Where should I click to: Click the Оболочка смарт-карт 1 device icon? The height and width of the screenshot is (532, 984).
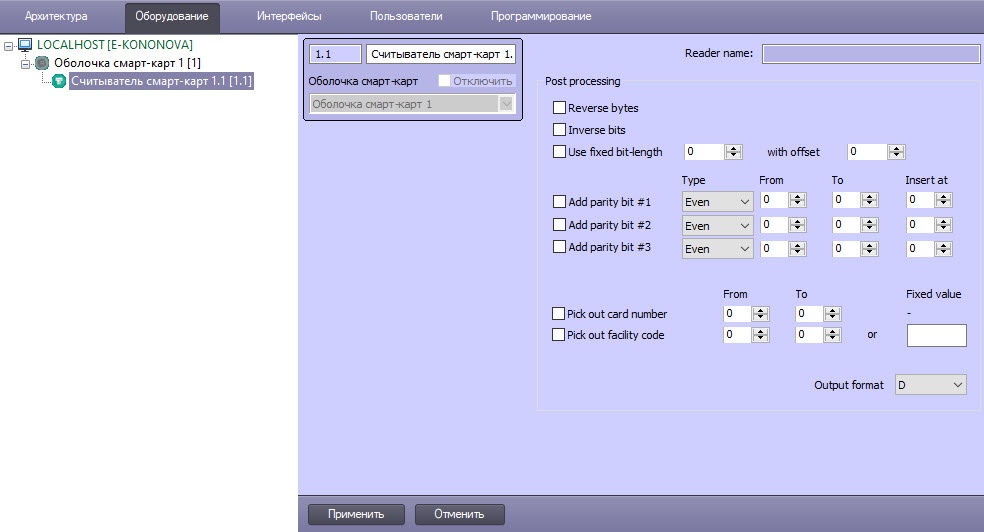pos(42,63)
